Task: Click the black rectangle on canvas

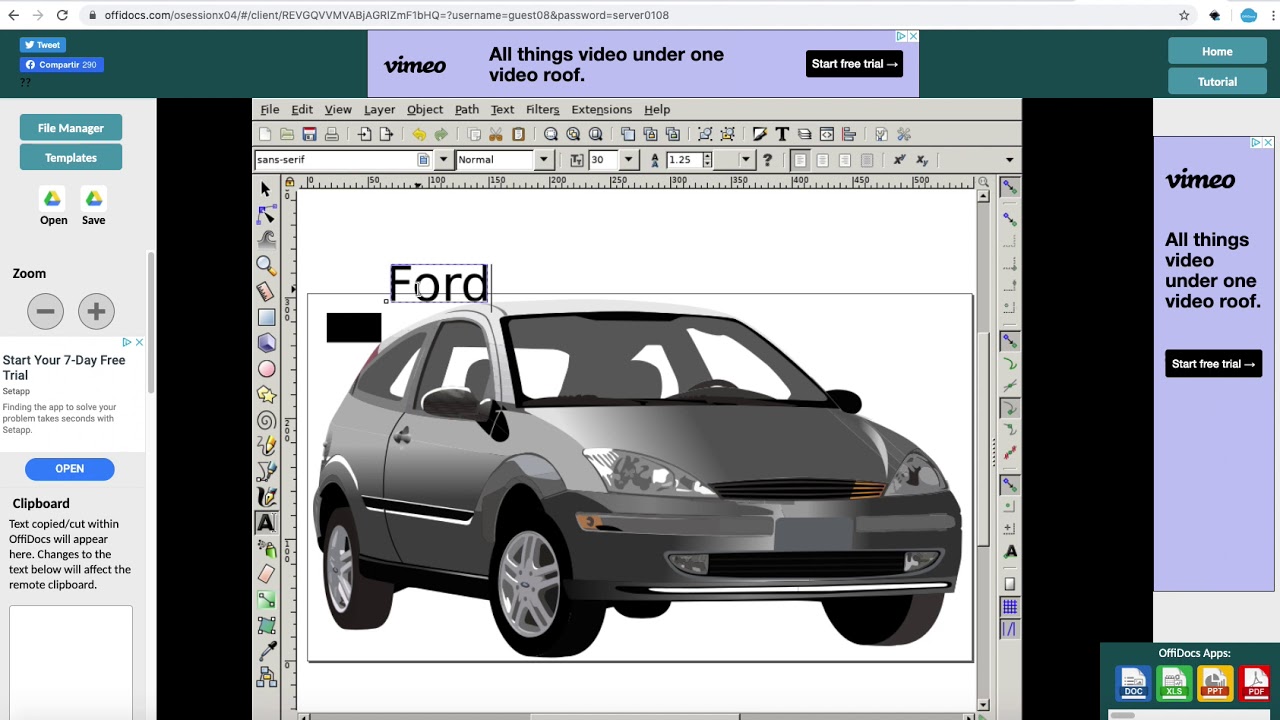Action: tap(354, 328)
